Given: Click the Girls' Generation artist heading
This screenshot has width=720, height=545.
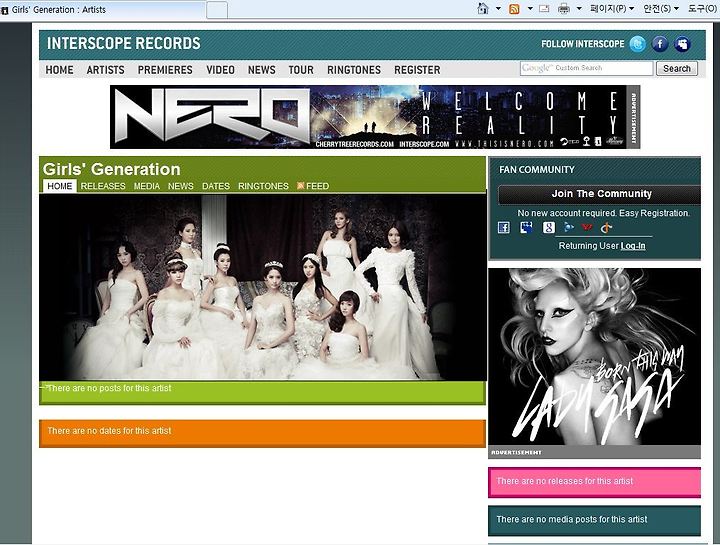Looking at the screenshot, I should point(112,169).
